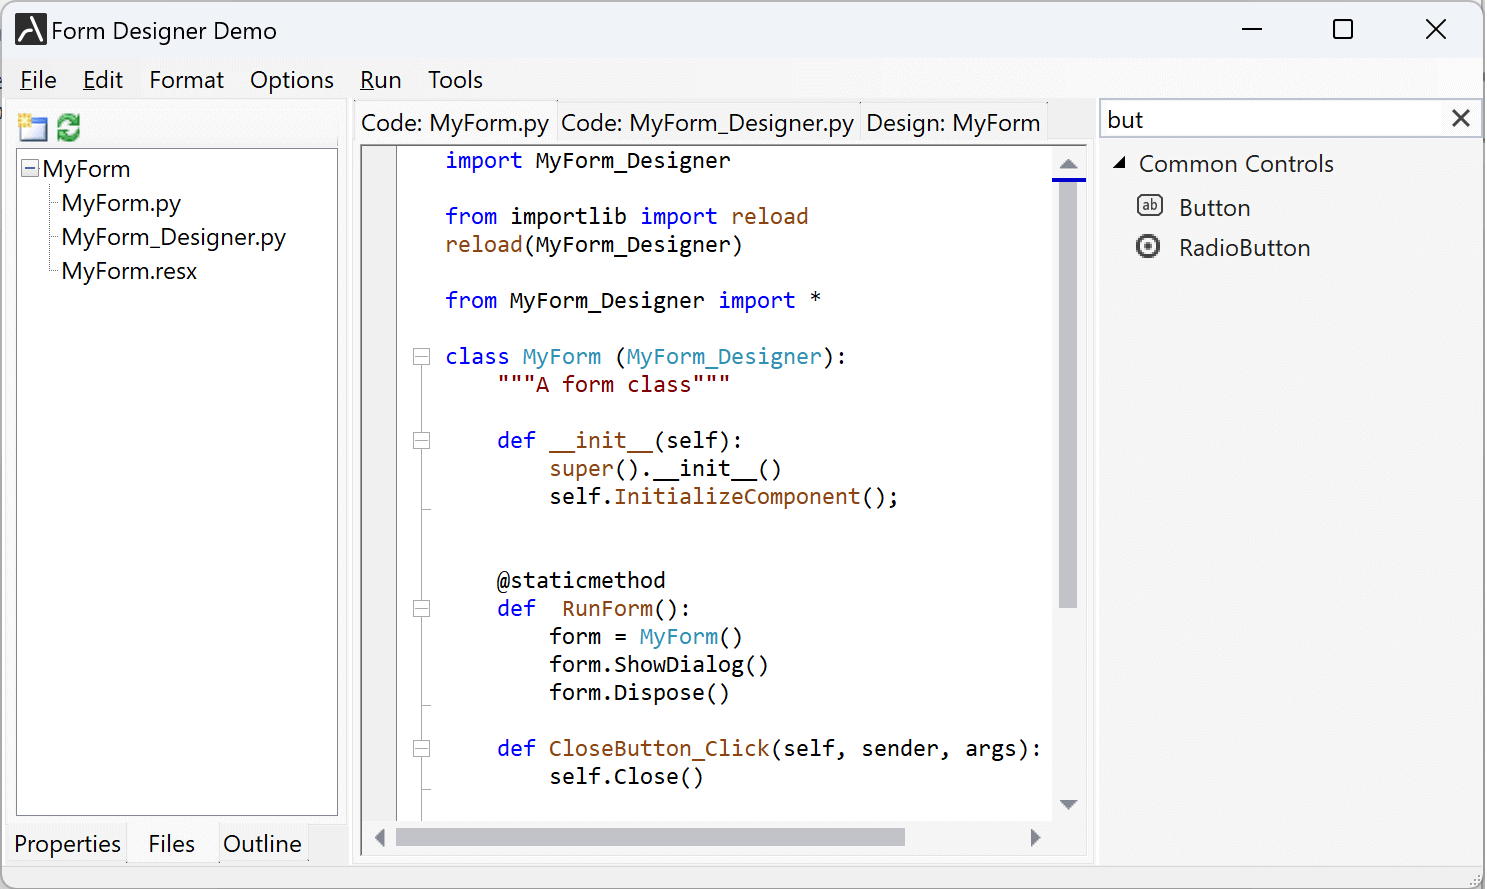Select MyForm.resx in the file tree
This screenshot has height=889, width=1487.
pyautogui.click(x=129, y=271)
